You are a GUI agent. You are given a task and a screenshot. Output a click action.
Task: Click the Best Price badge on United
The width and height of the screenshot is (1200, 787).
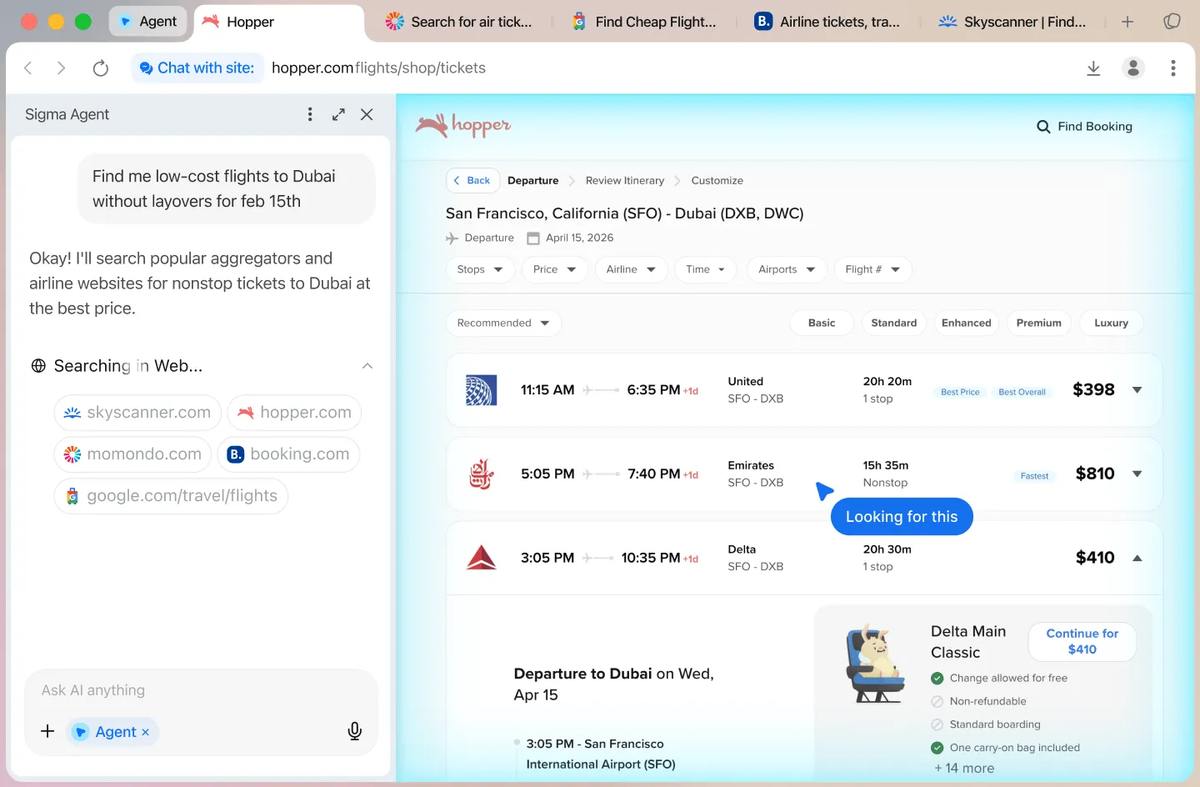(960, 392)
